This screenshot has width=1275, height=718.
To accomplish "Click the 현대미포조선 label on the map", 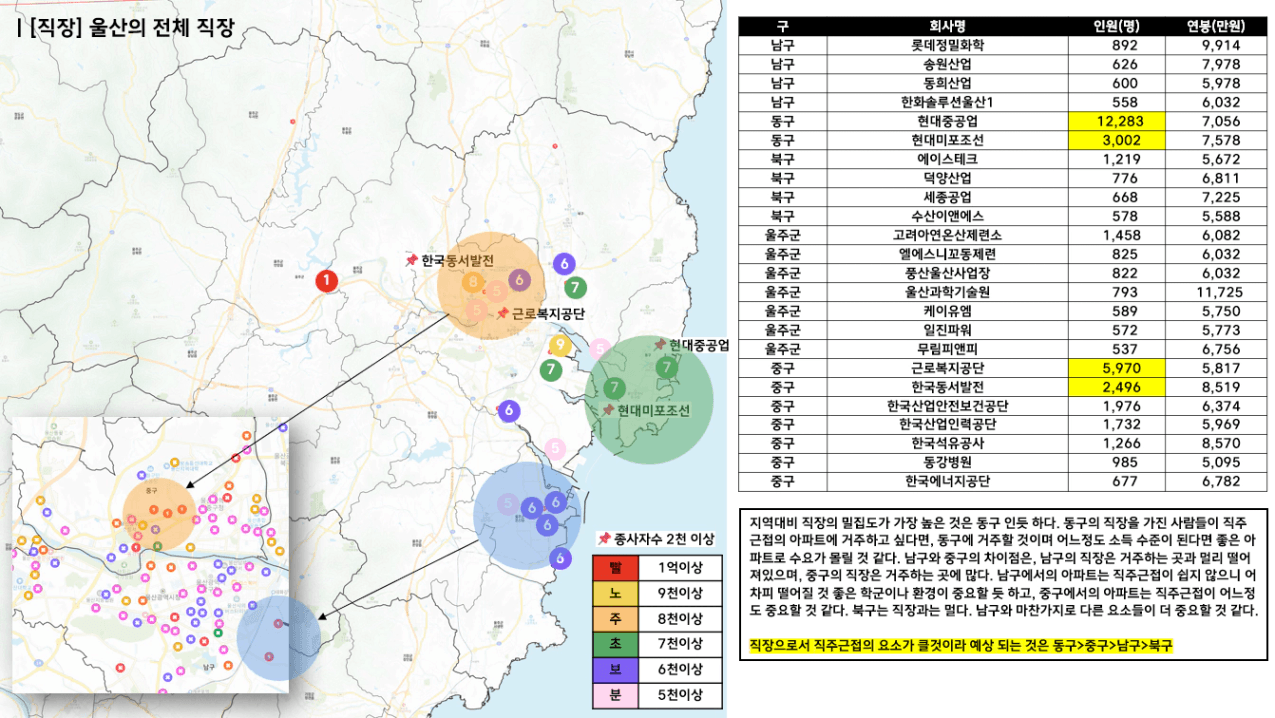I will [654, 411].
